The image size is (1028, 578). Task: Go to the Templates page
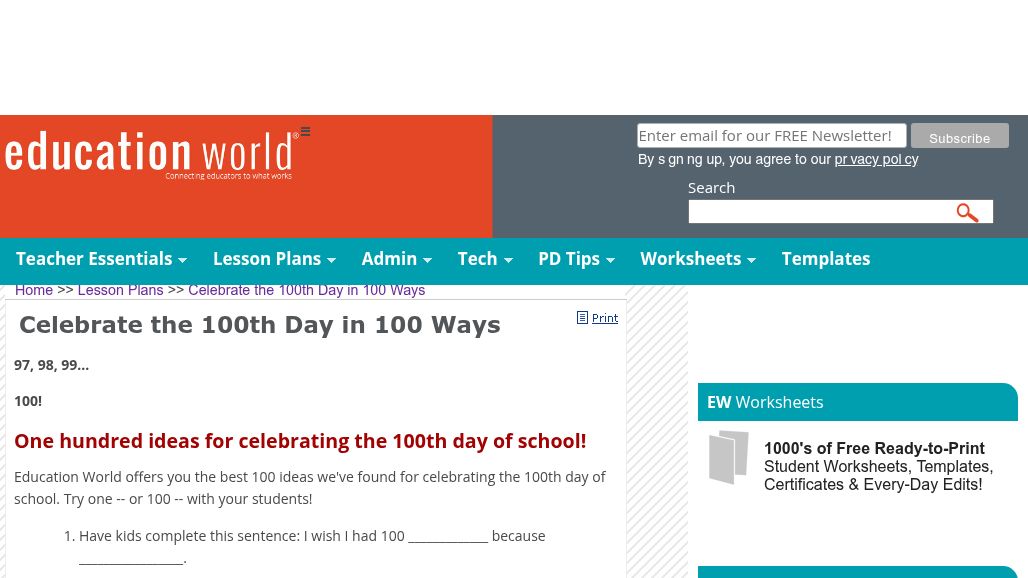click(825, 259)
